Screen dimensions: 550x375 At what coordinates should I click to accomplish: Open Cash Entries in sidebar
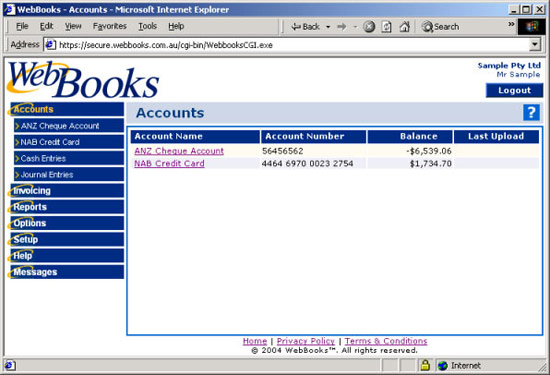click(69, 158)
